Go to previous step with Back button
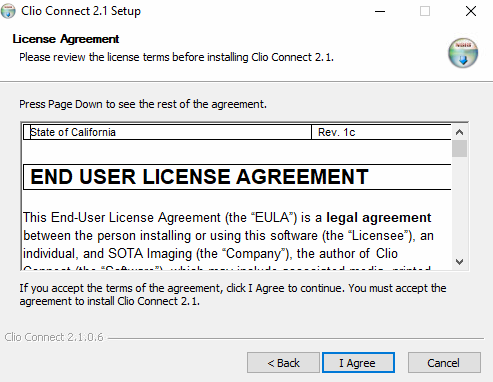 coord(283,363)
